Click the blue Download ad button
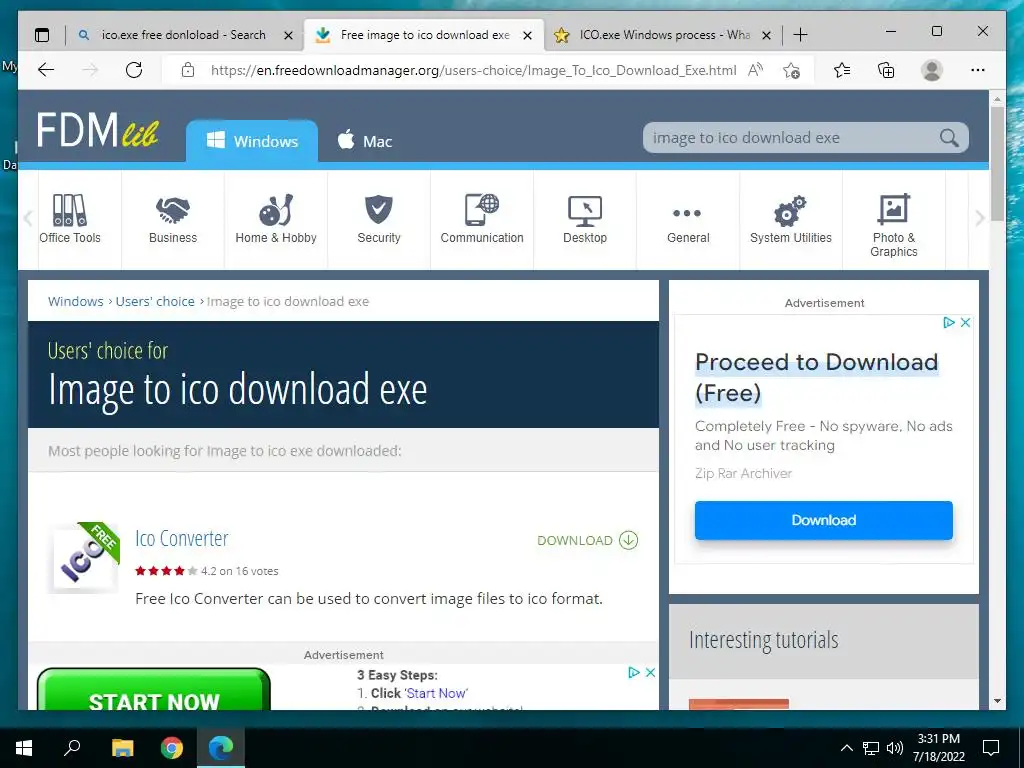 (x=824, y=520)
